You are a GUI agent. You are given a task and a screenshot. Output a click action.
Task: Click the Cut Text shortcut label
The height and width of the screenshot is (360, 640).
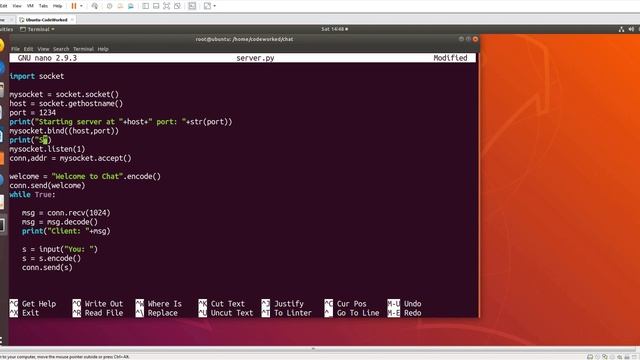click(x=228, y=304)
